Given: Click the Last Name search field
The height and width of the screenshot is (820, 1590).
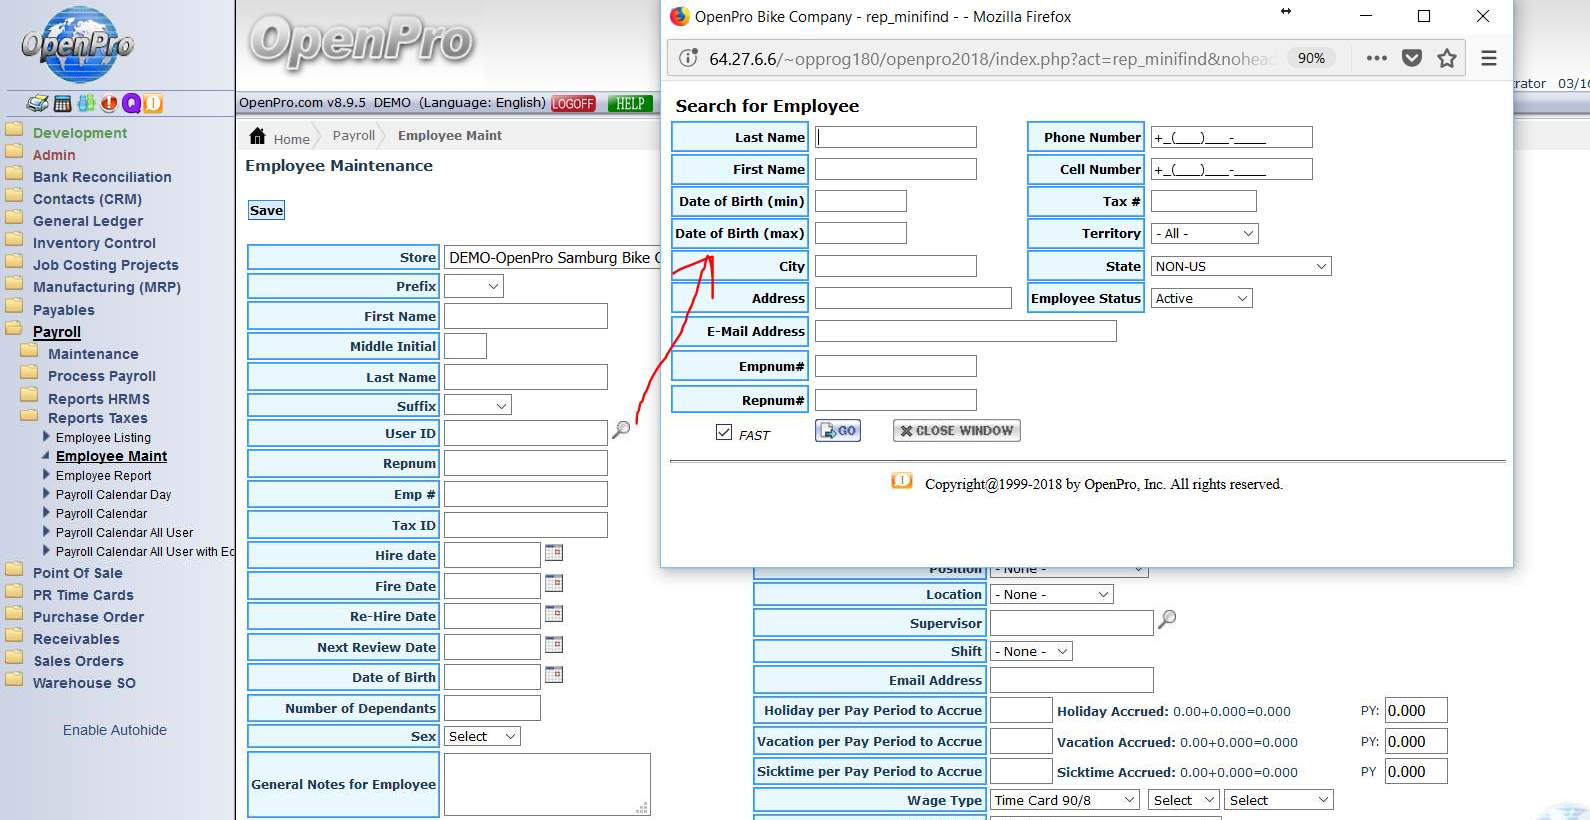Looking at the screenshot, I should 895,137.
